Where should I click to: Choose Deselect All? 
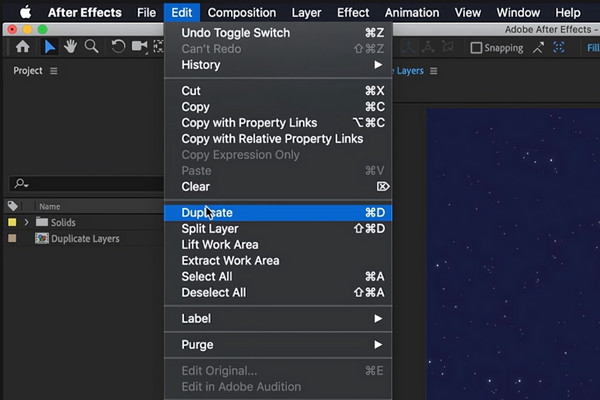coord(278,293)
